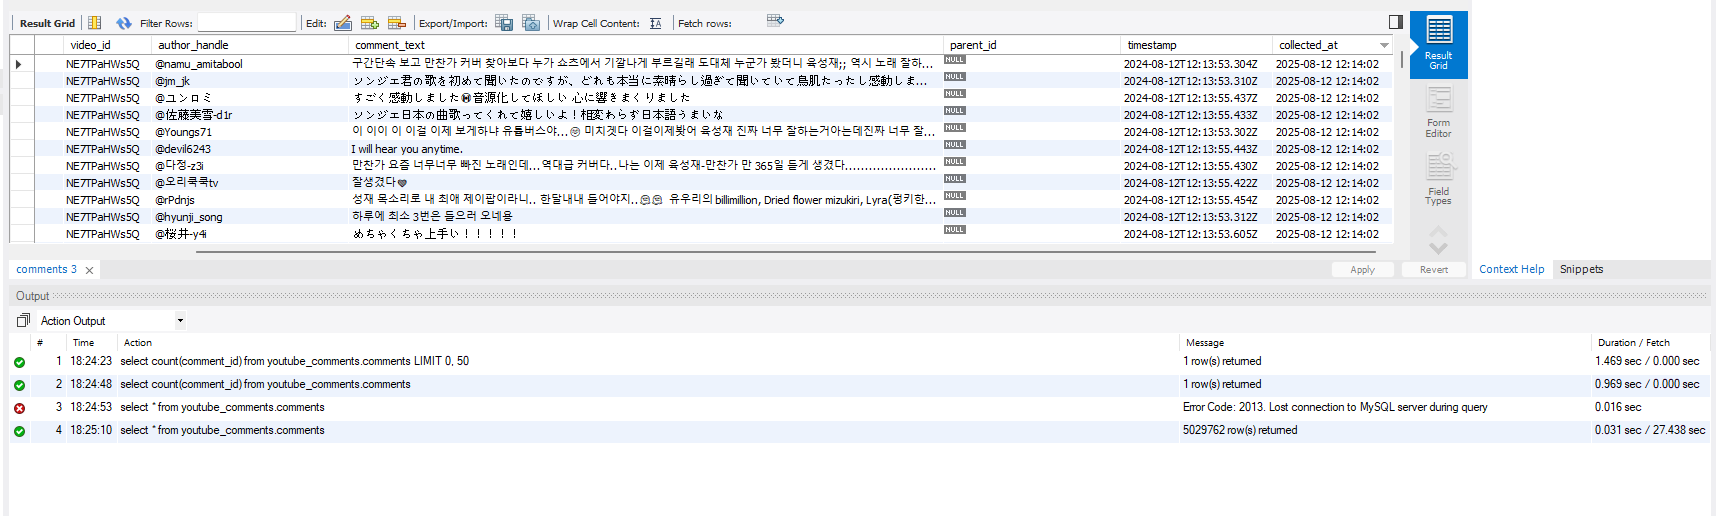Export recordset to external file icon

point(504,23)
